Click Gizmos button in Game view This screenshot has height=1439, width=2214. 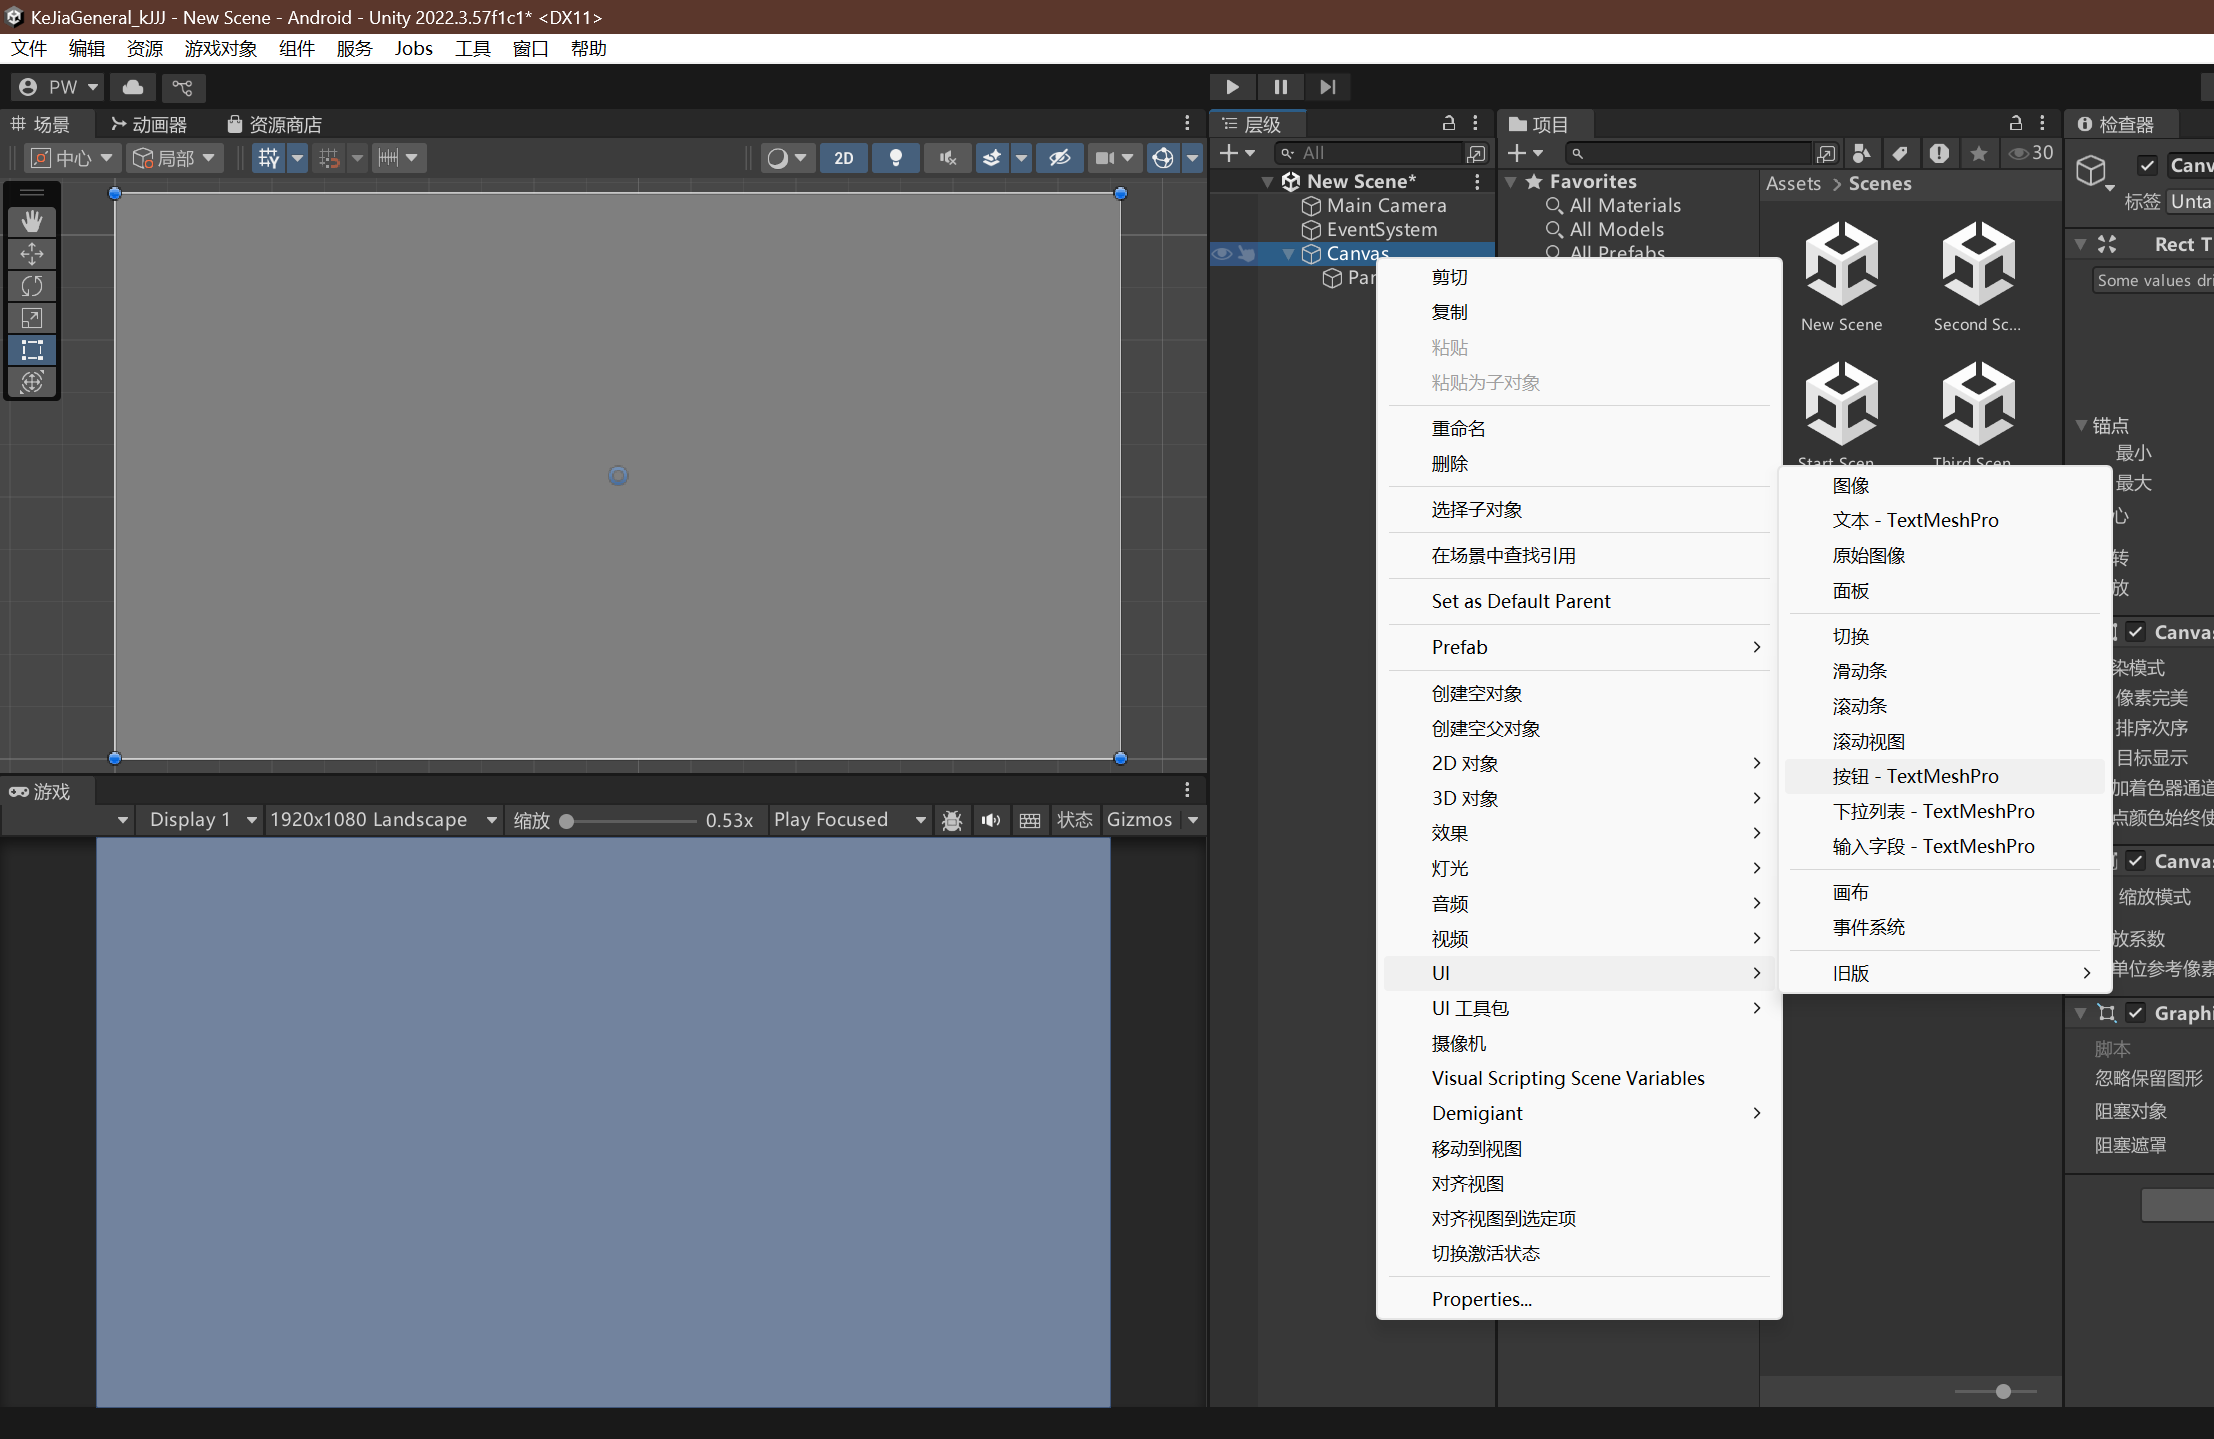point(1139,820)
